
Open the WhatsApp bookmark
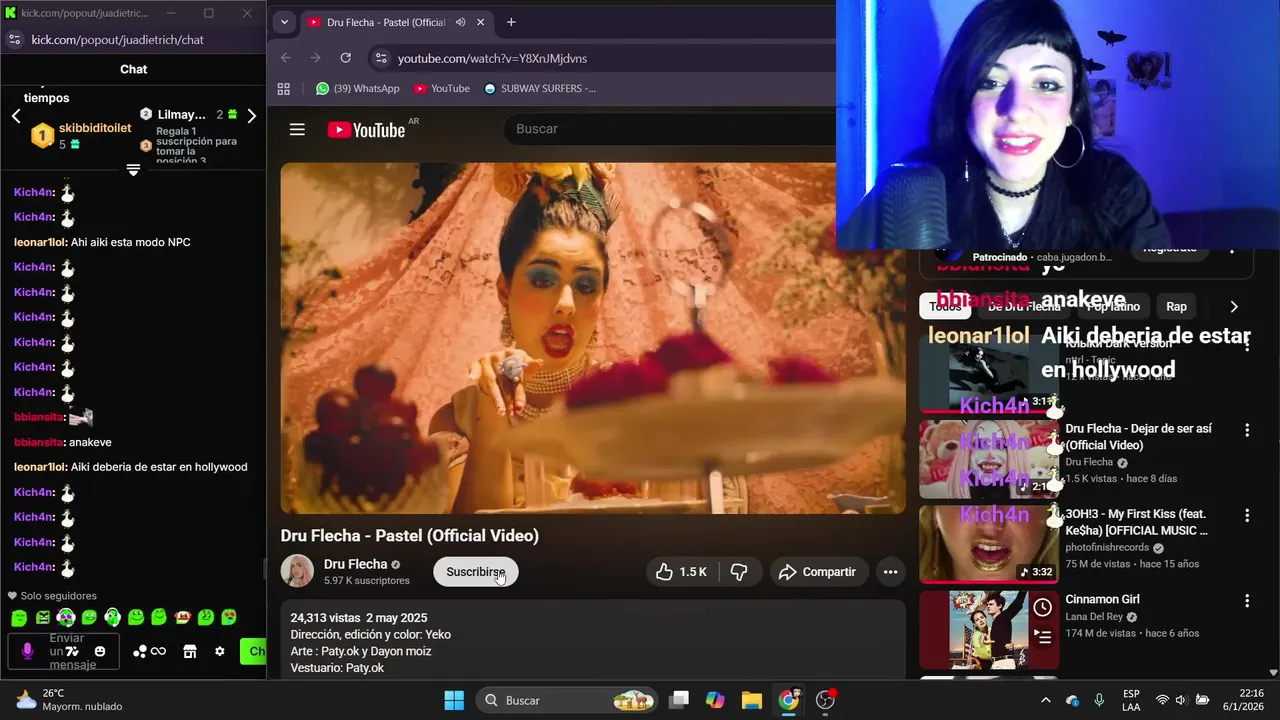357,88
